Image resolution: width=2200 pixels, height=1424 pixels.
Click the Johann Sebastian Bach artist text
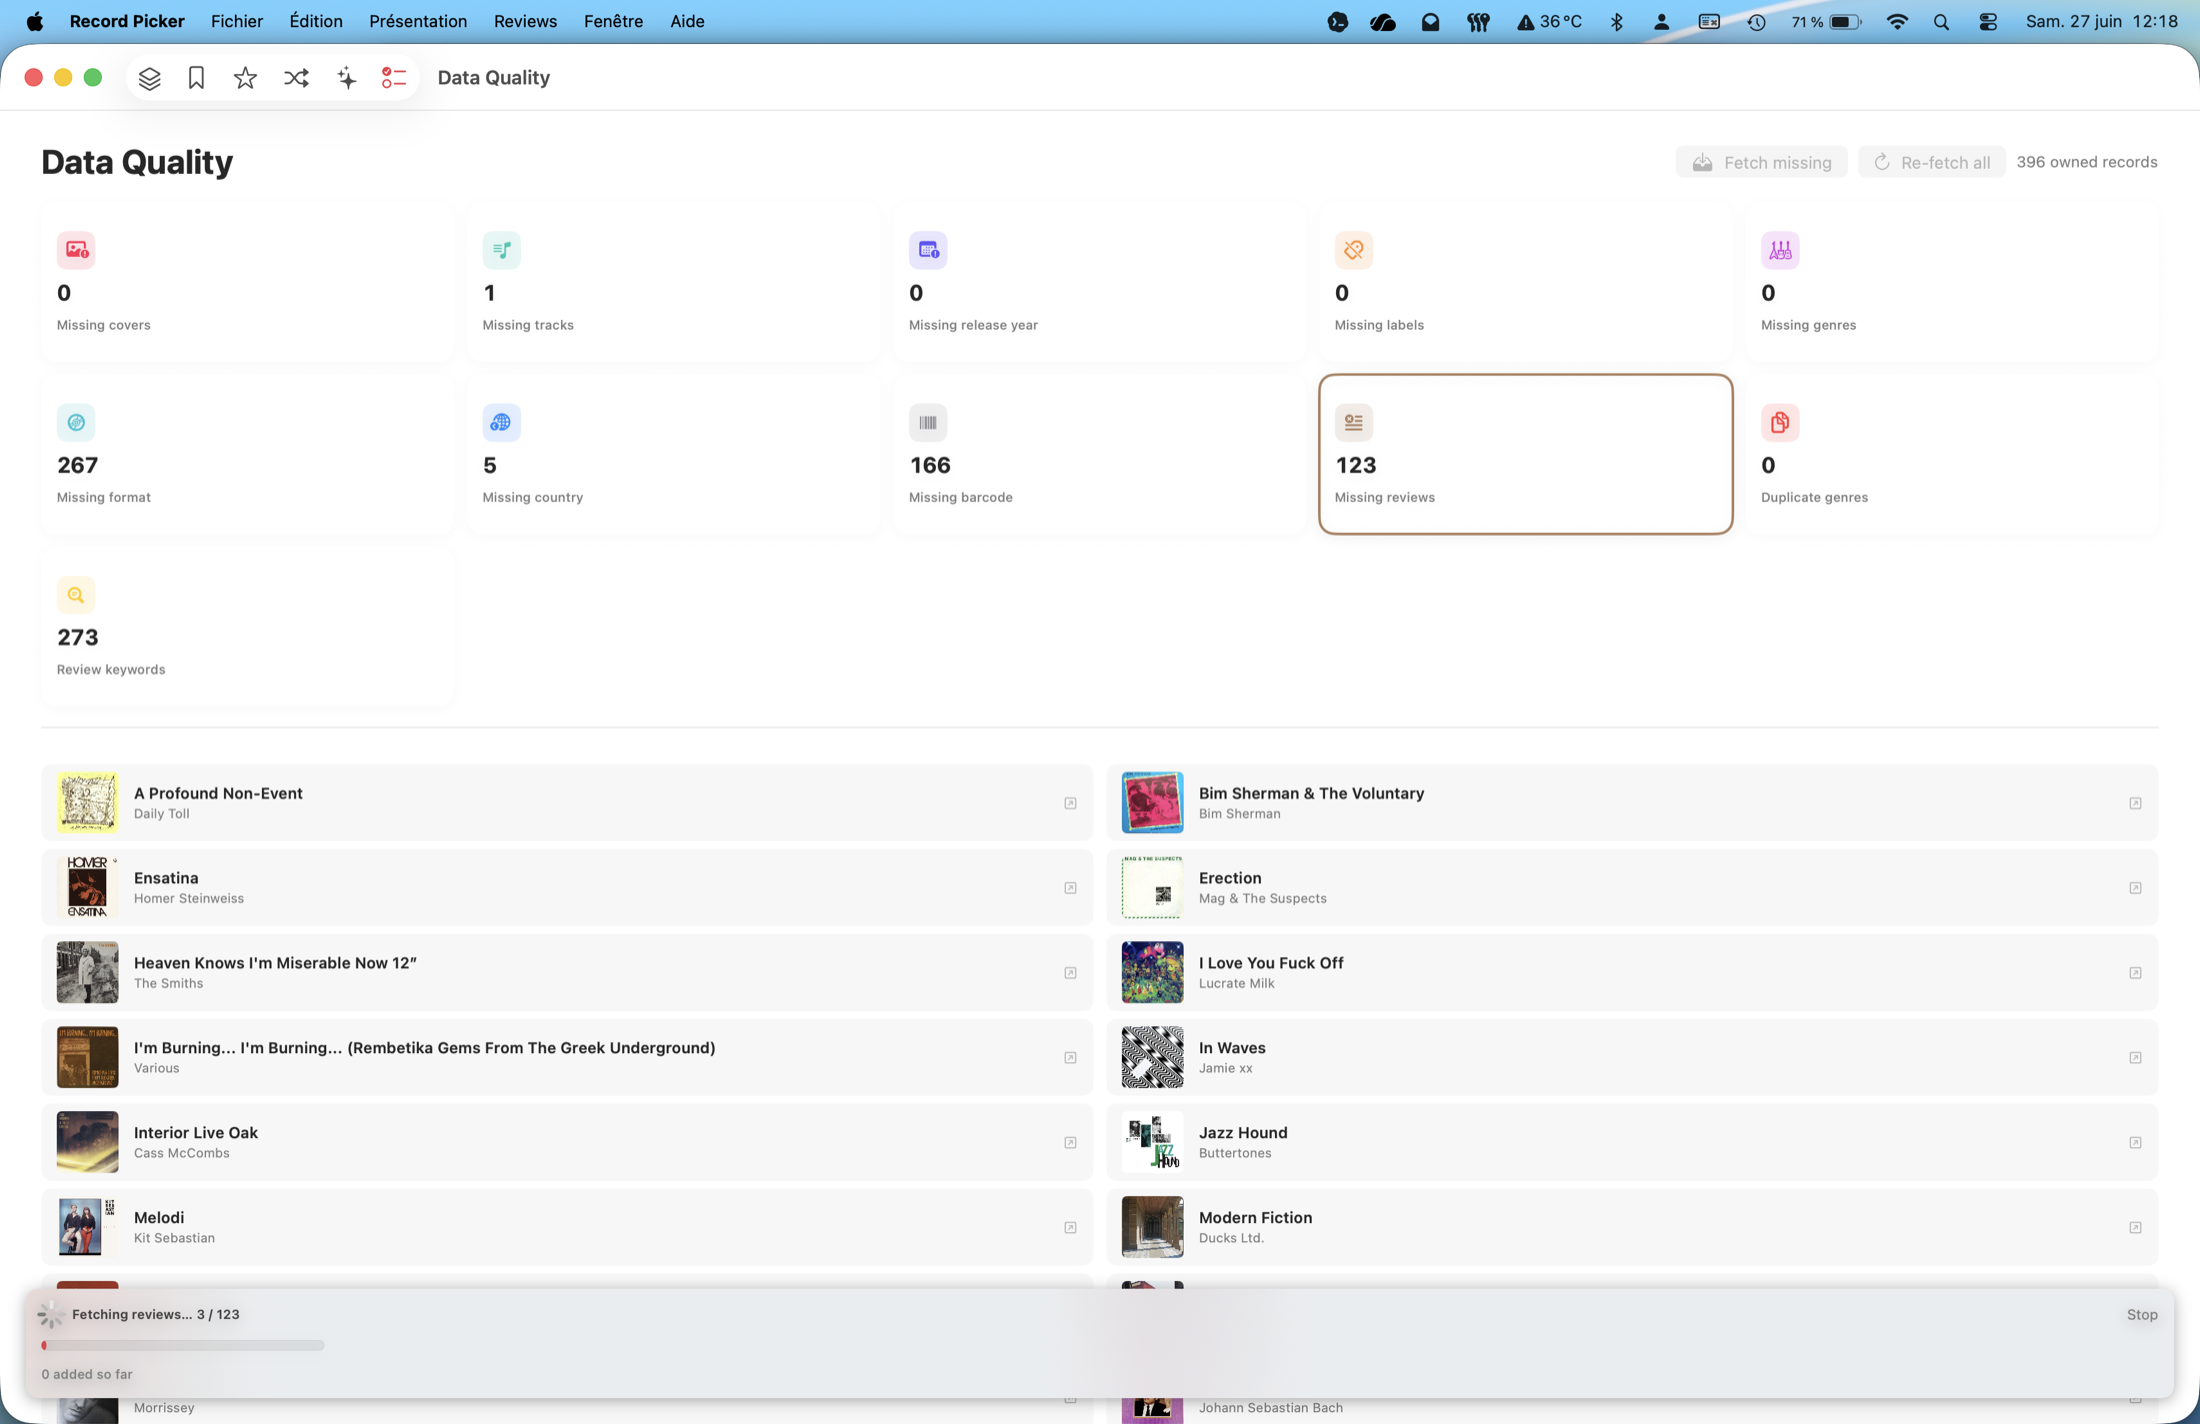point(1271,1408)
